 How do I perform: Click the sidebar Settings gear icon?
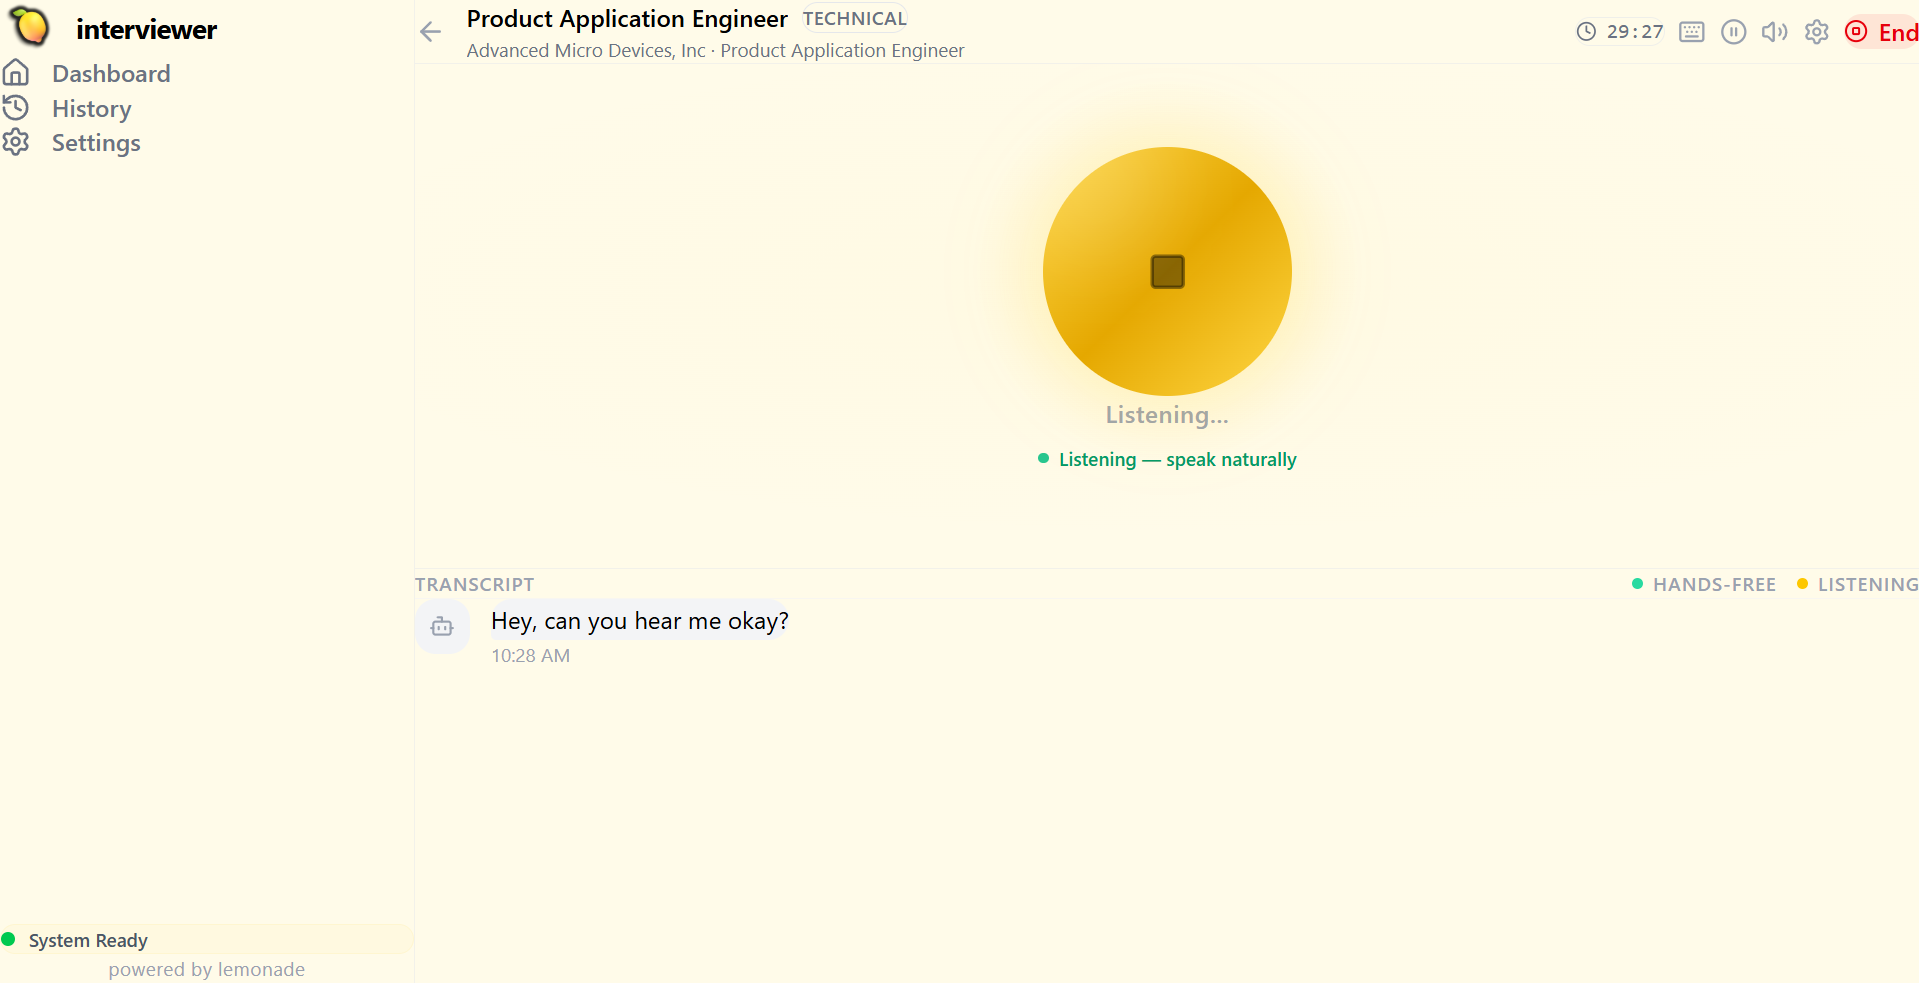(x=16, y=142)
